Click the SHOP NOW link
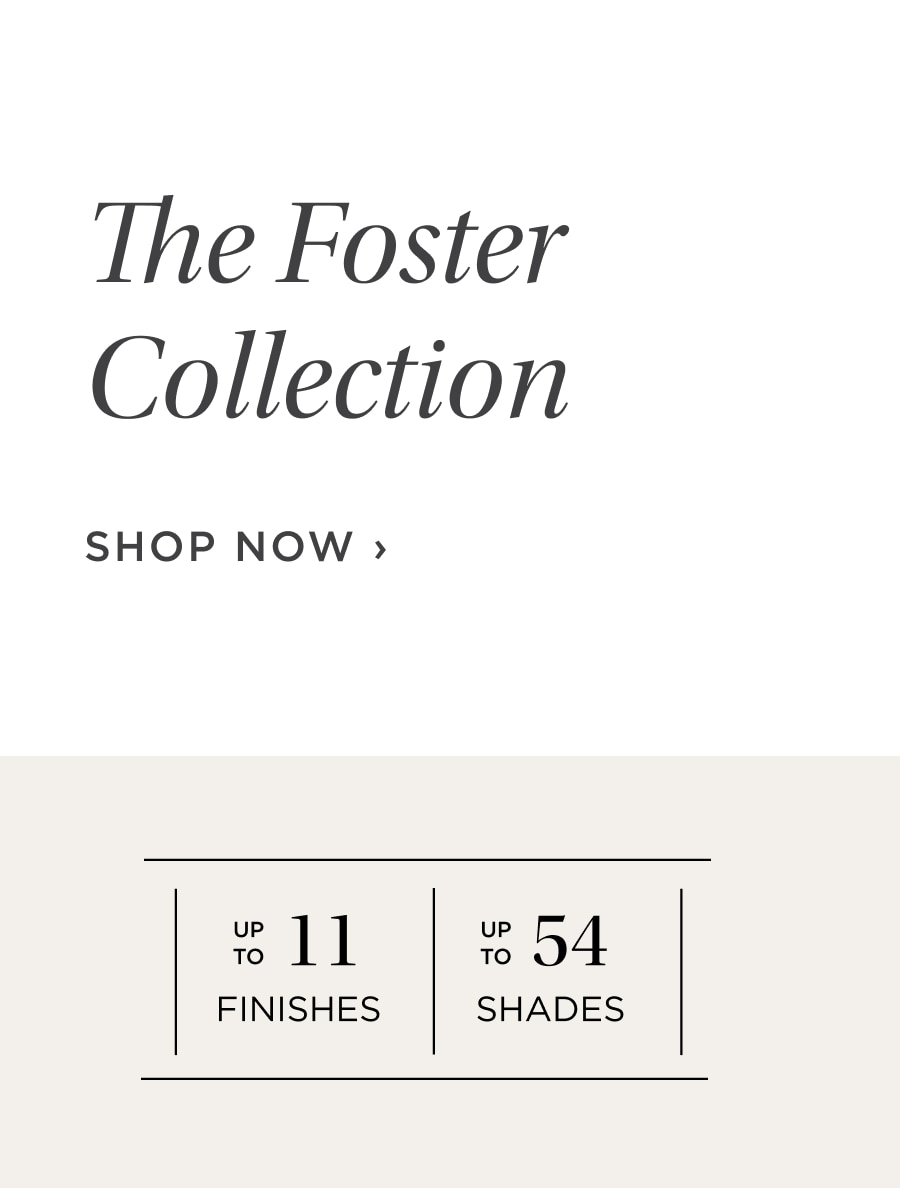900x1188 pixels. (236, 546)
